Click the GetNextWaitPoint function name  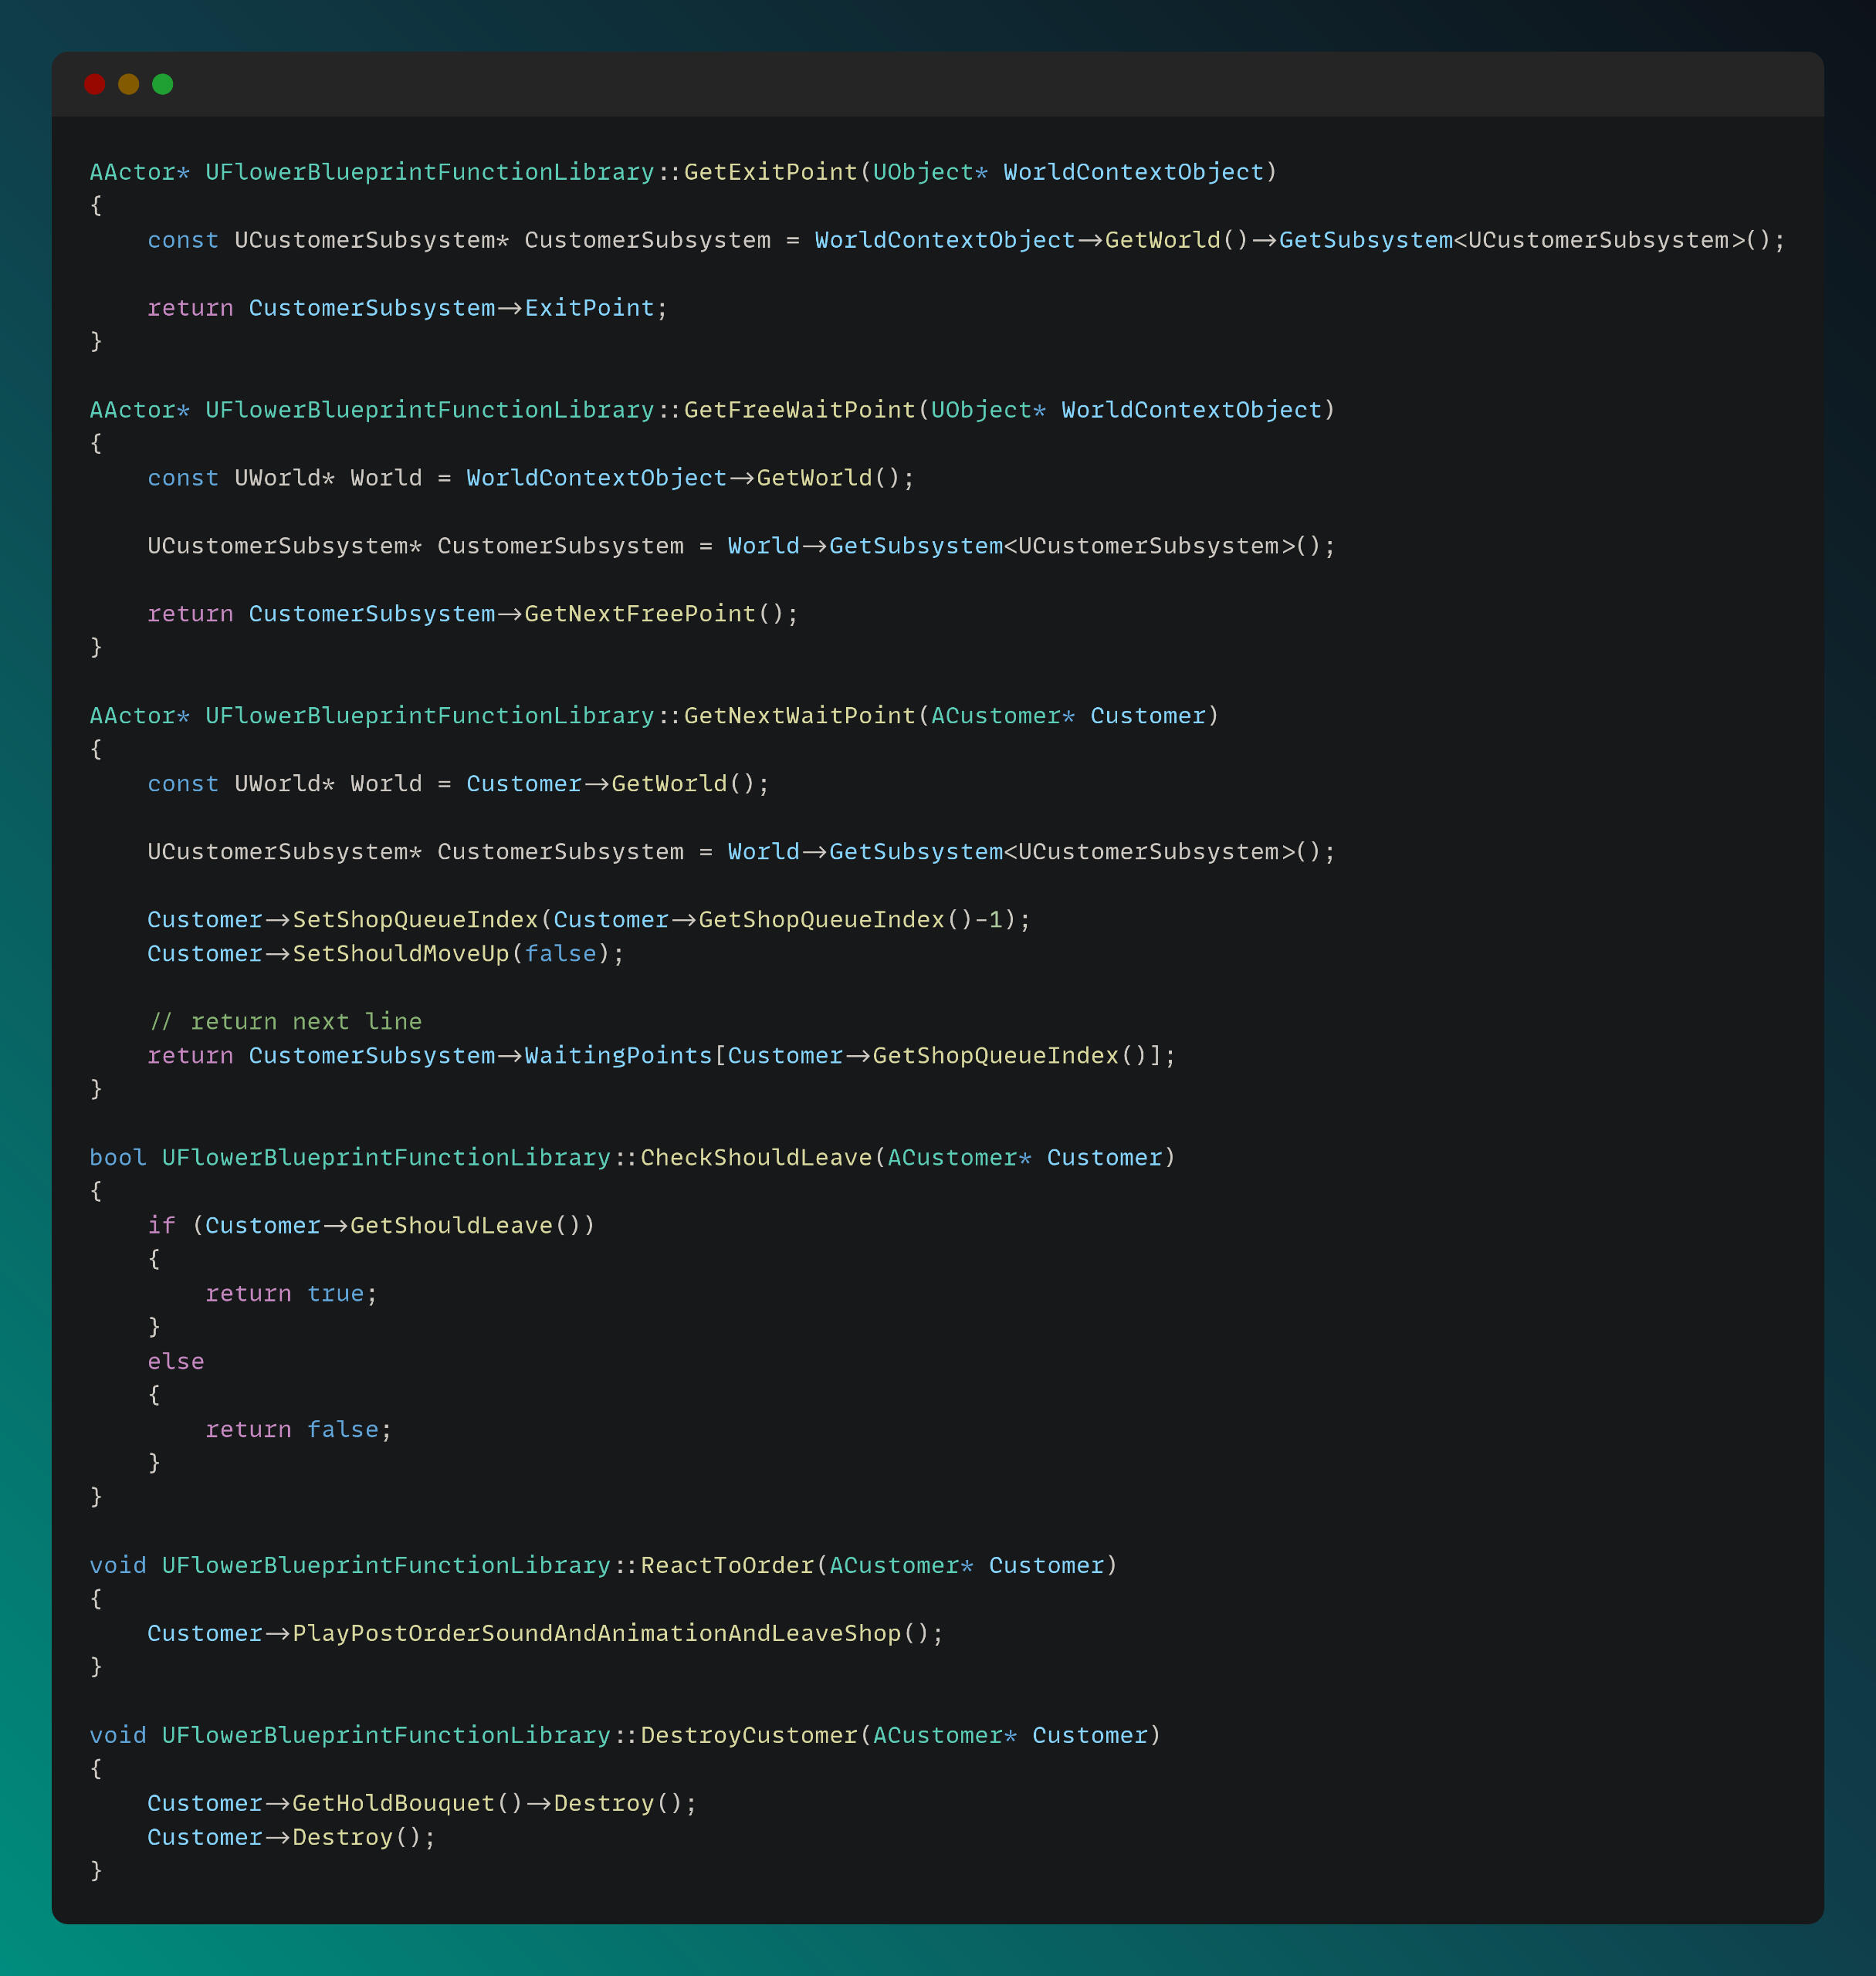(x=799, y=716)
